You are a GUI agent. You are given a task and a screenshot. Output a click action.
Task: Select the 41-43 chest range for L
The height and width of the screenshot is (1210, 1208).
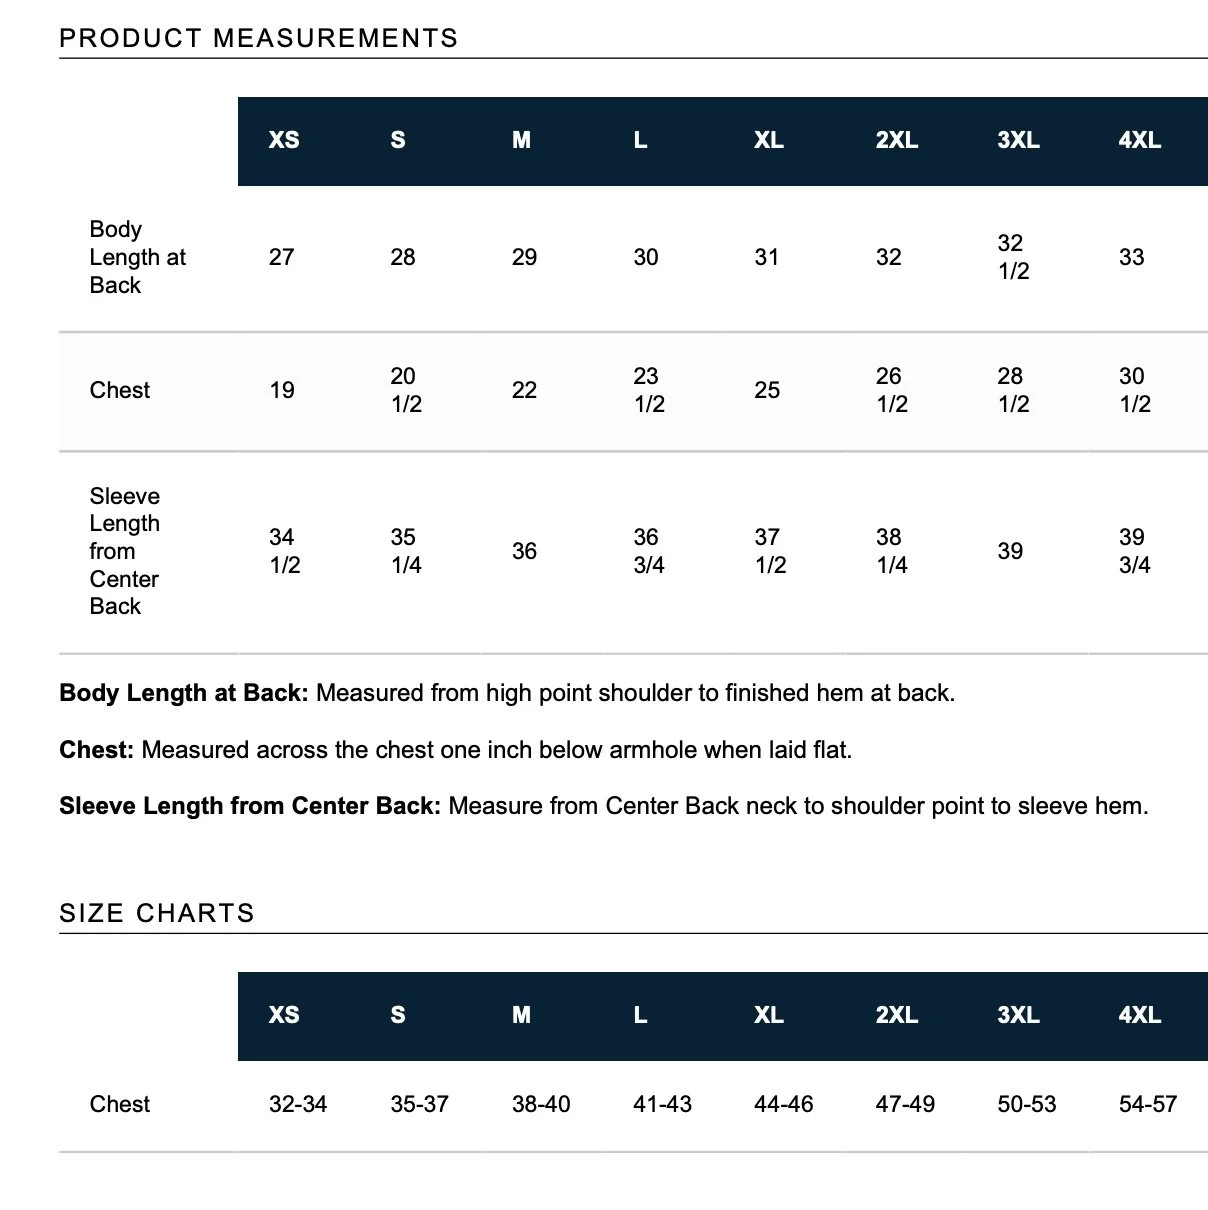pyautogui.click(x=662, y=1104)
